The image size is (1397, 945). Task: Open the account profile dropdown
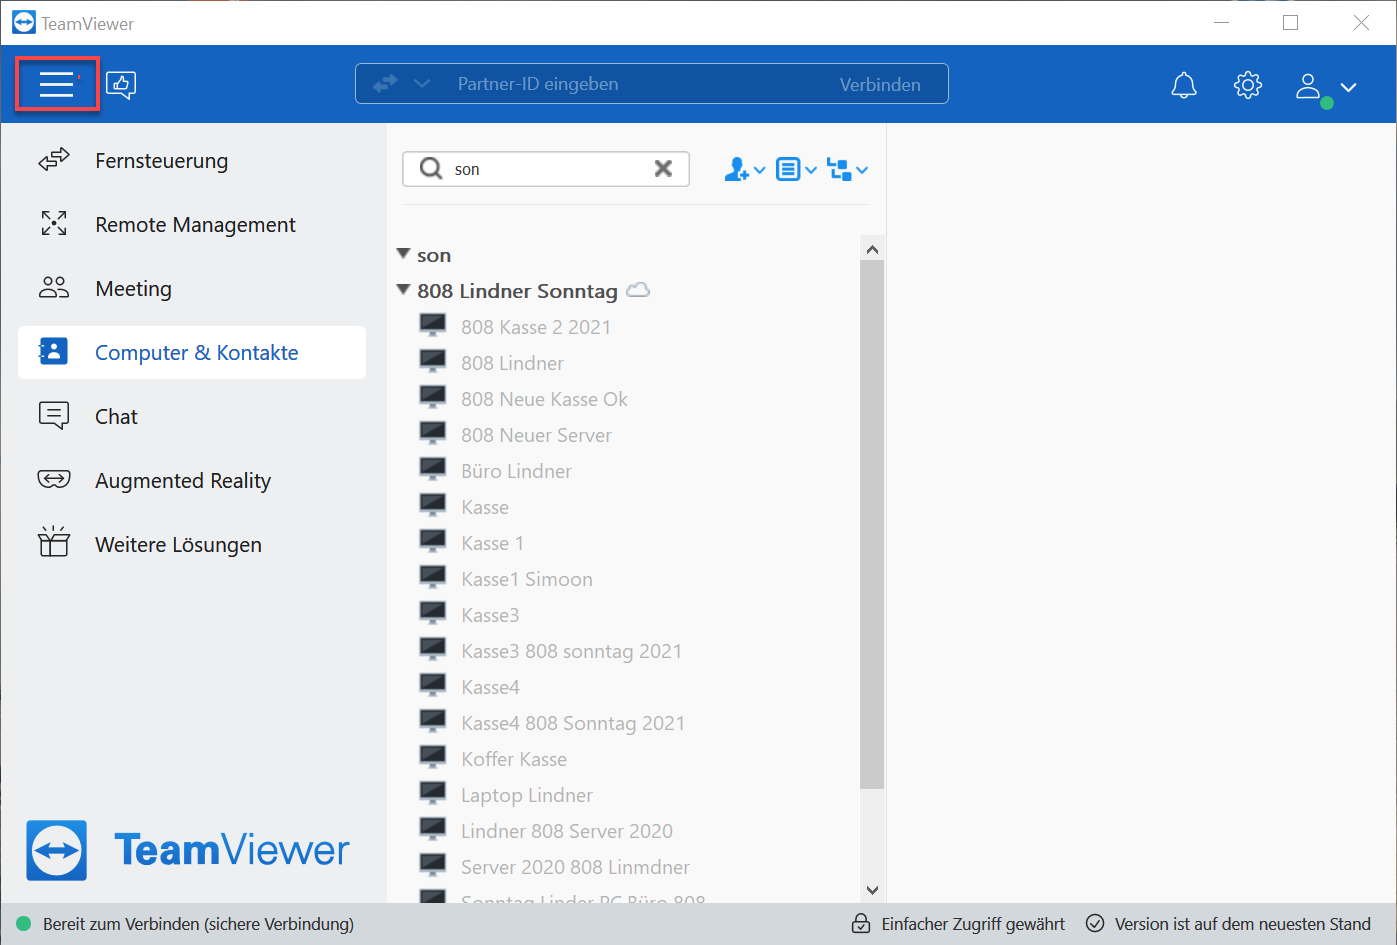click(1326, 87)
